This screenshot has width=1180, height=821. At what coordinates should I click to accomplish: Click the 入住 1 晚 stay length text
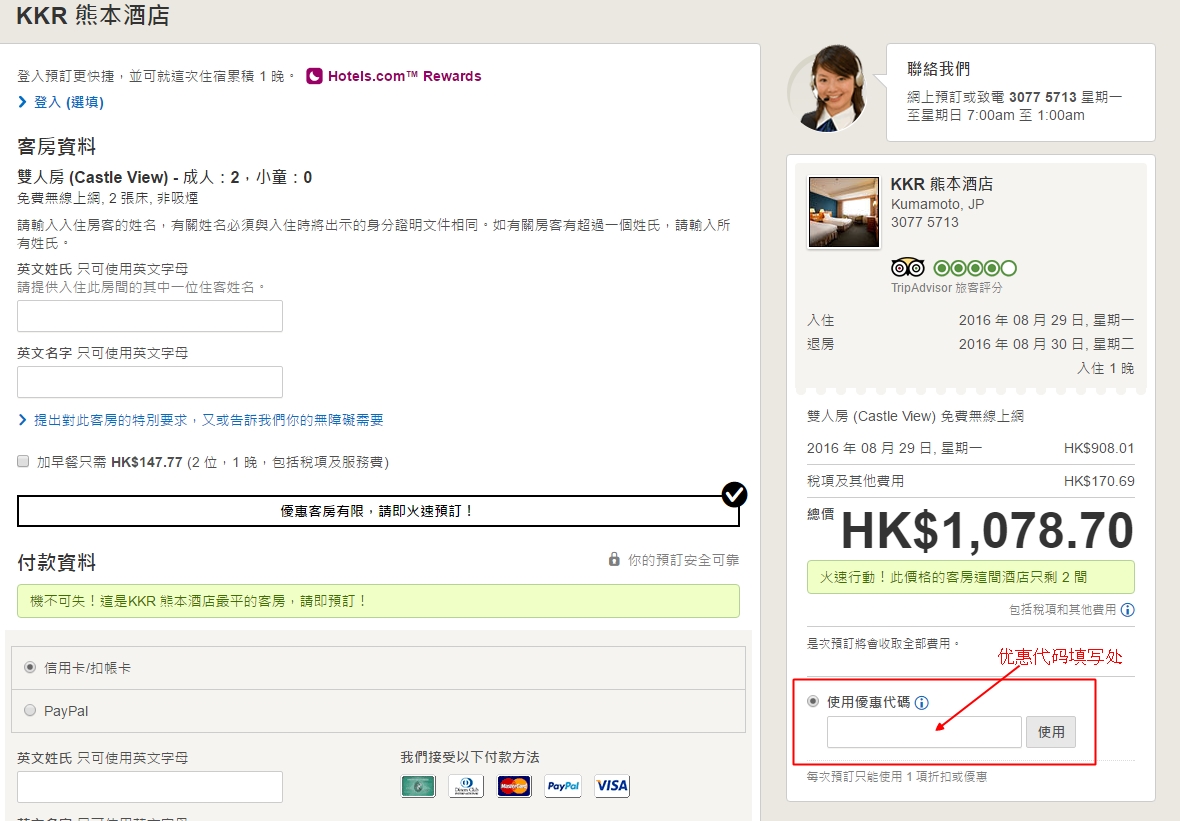(1105, 369)
